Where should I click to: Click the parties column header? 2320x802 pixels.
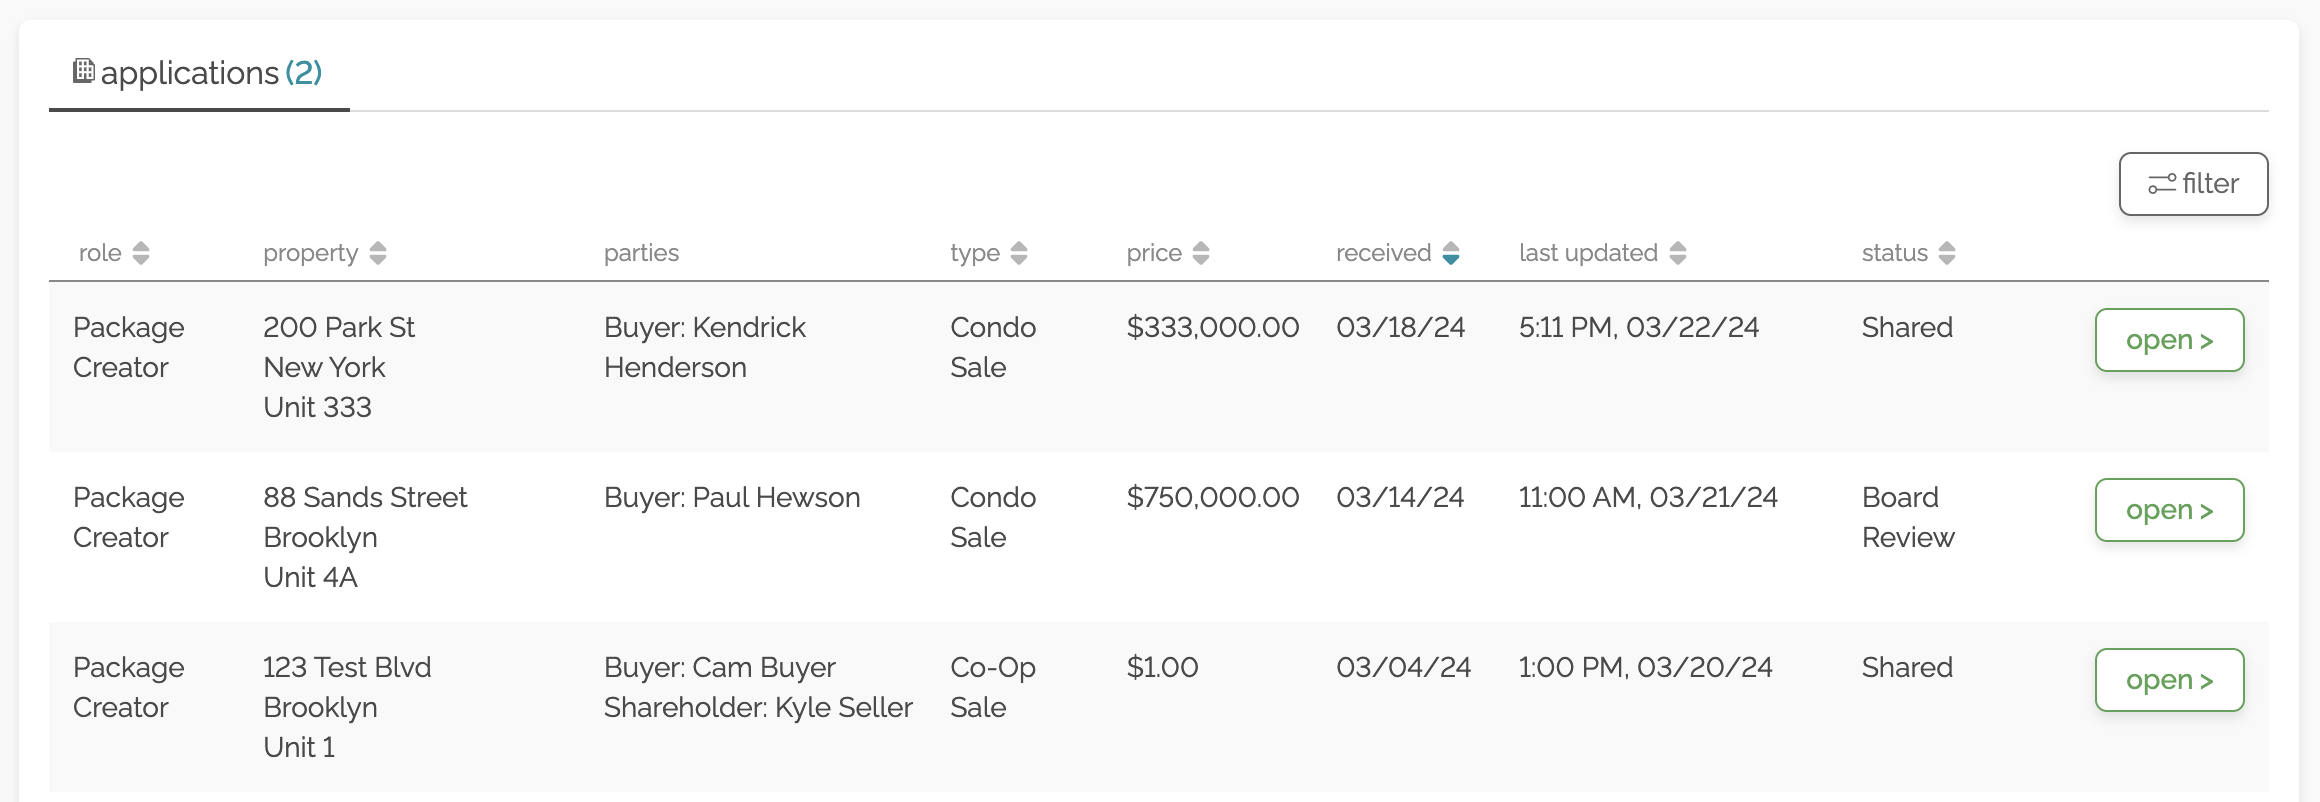tap(641, 253)
